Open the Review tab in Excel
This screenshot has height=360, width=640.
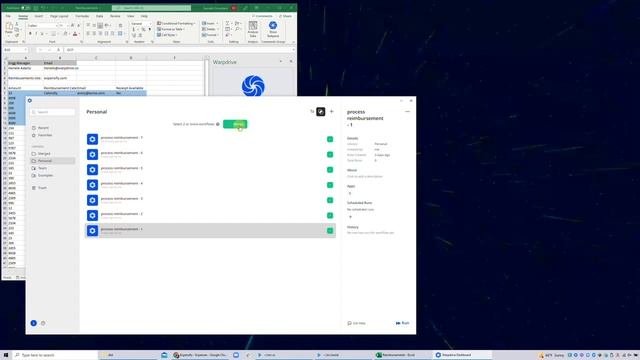(x=115, y=16)
